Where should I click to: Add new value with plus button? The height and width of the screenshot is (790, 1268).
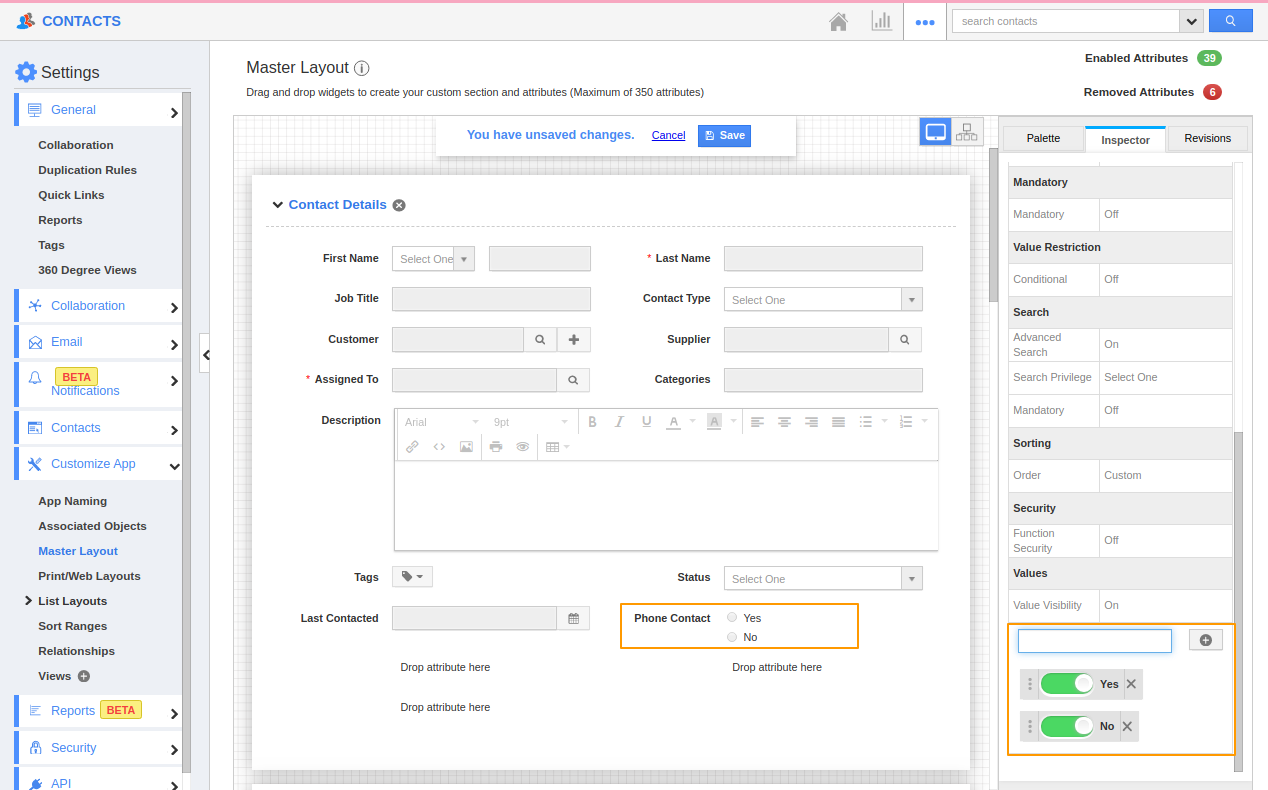click(x=1205, y=640)
